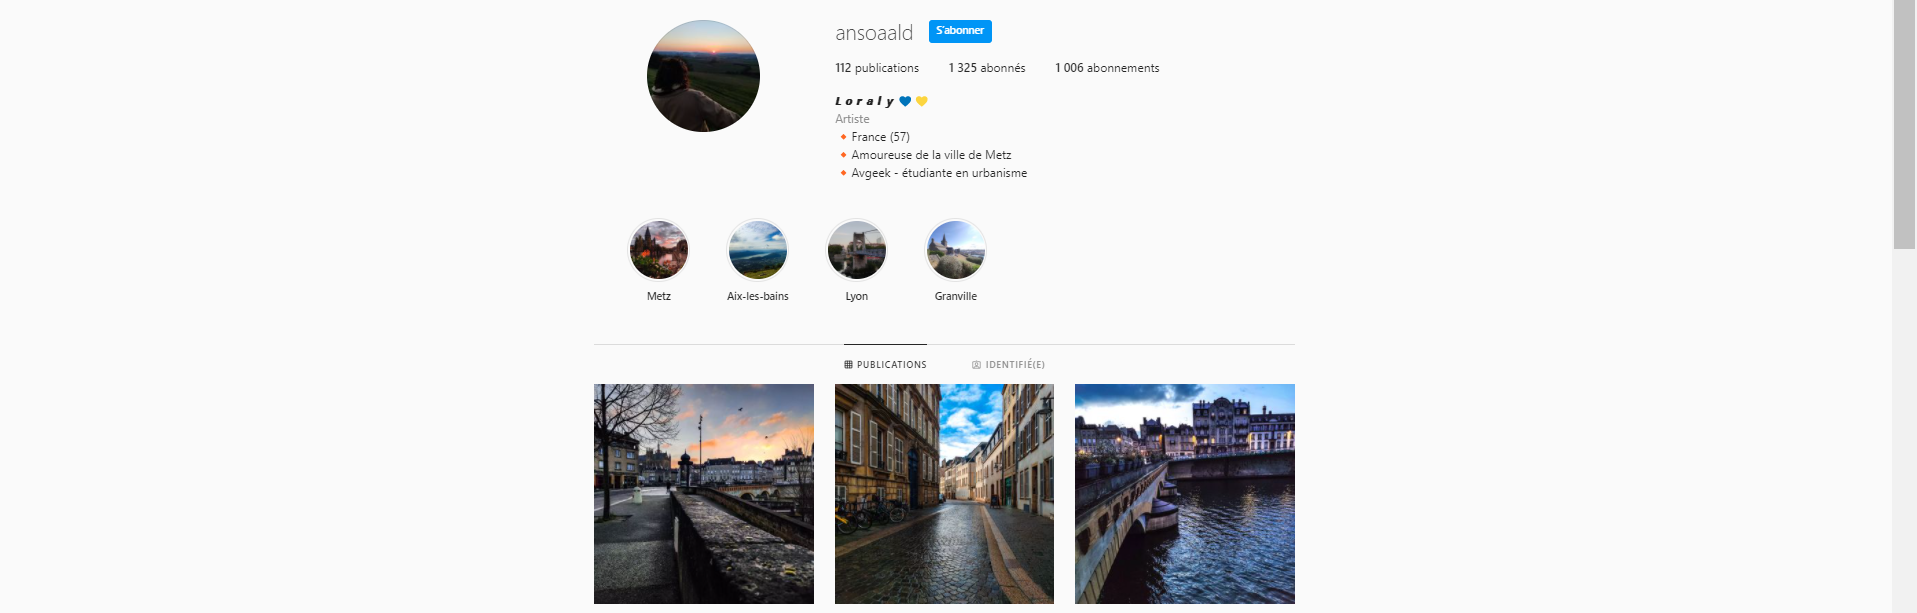Click the ansoaald username heading
Image resolution: width=1917 pixels, height=613 pixels.
pos(874,33)
